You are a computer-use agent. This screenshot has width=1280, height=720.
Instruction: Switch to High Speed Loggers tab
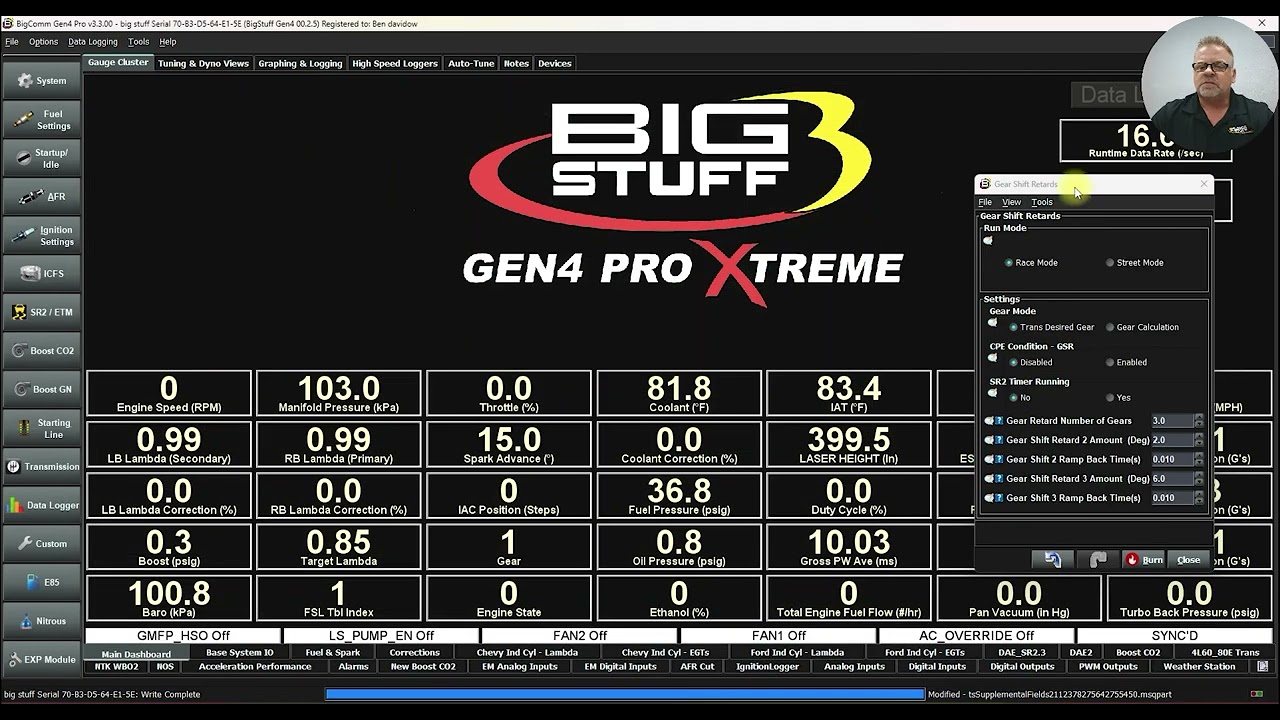click(395, 63)
